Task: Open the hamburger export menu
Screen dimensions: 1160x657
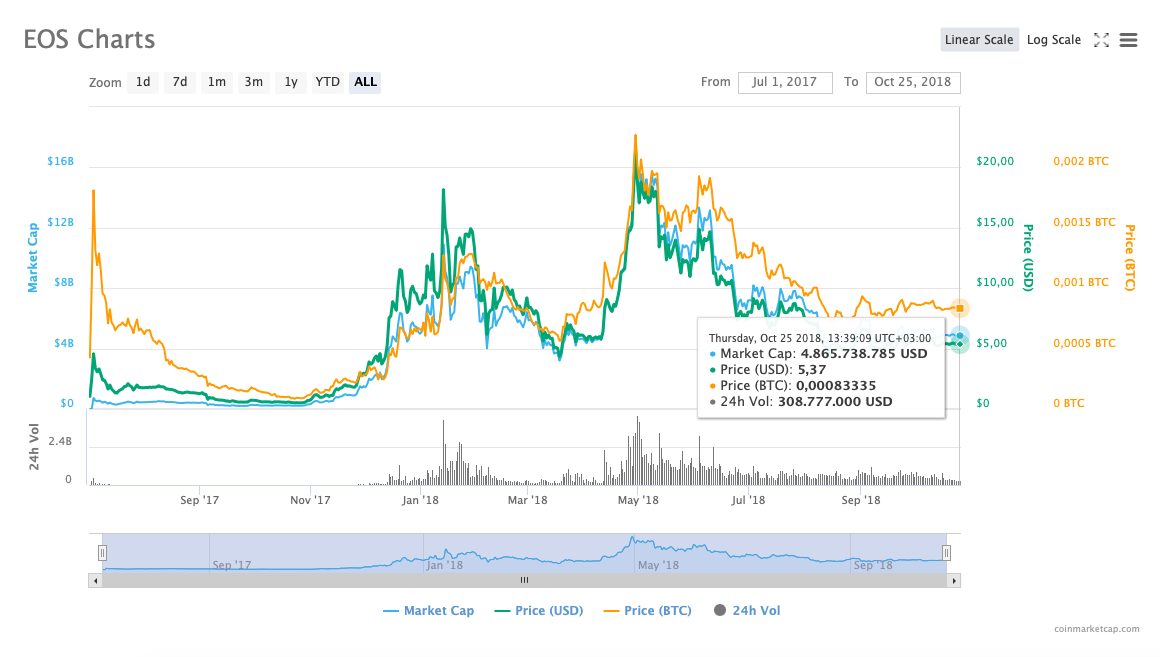Action: tap(1129, 40)
